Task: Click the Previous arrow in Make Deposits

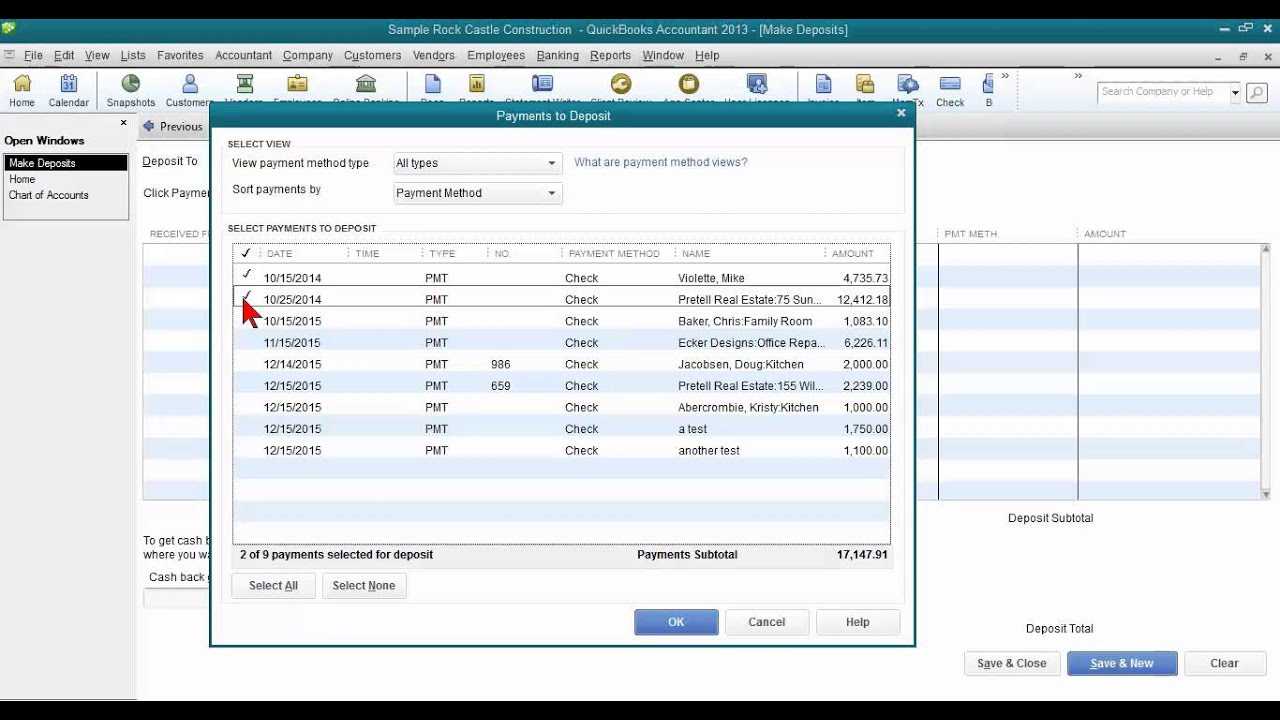Action: (x=172, y=126)
